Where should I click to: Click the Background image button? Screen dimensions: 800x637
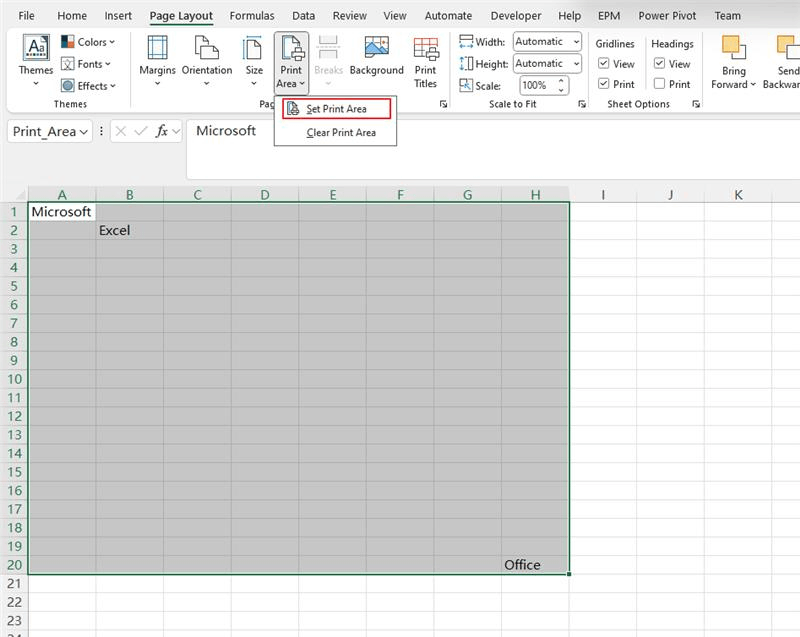pyautogui.click(x=377, y=56)
